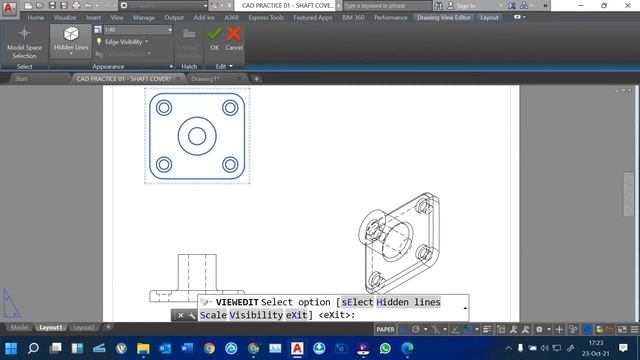
Task: Click the Hidden Lines view style button
Action: coord(71,41)
